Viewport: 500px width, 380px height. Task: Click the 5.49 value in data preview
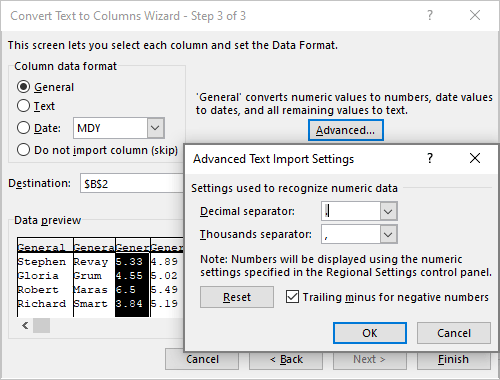[x=164, y=290]
